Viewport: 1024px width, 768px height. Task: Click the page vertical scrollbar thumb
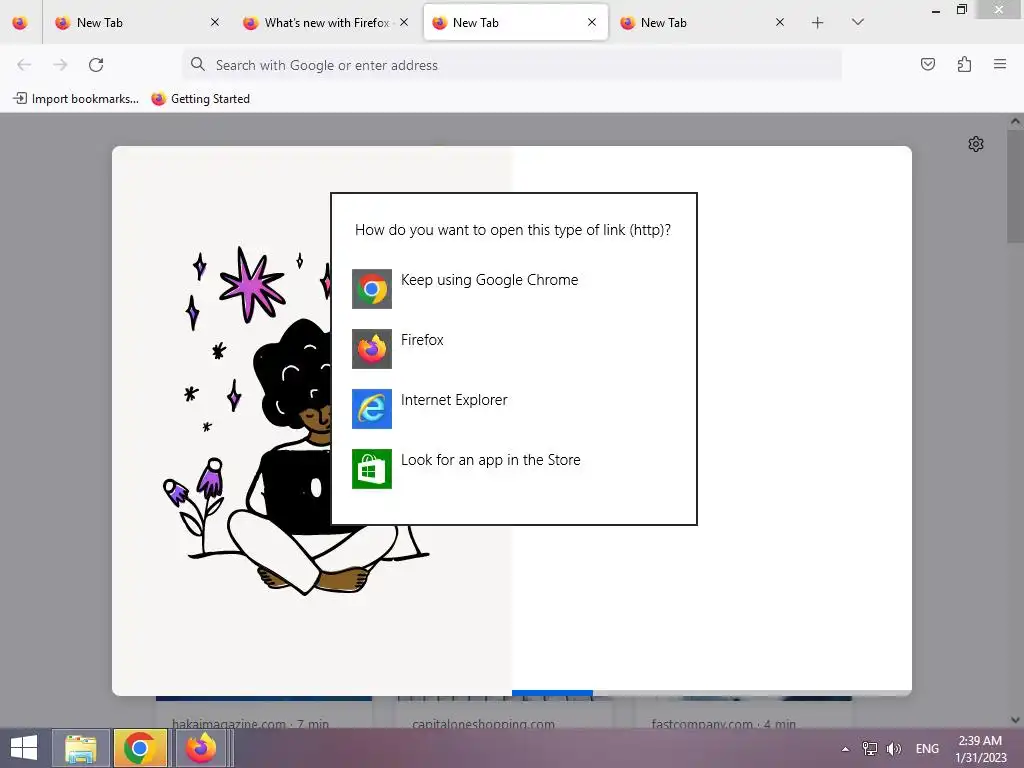1015,185
